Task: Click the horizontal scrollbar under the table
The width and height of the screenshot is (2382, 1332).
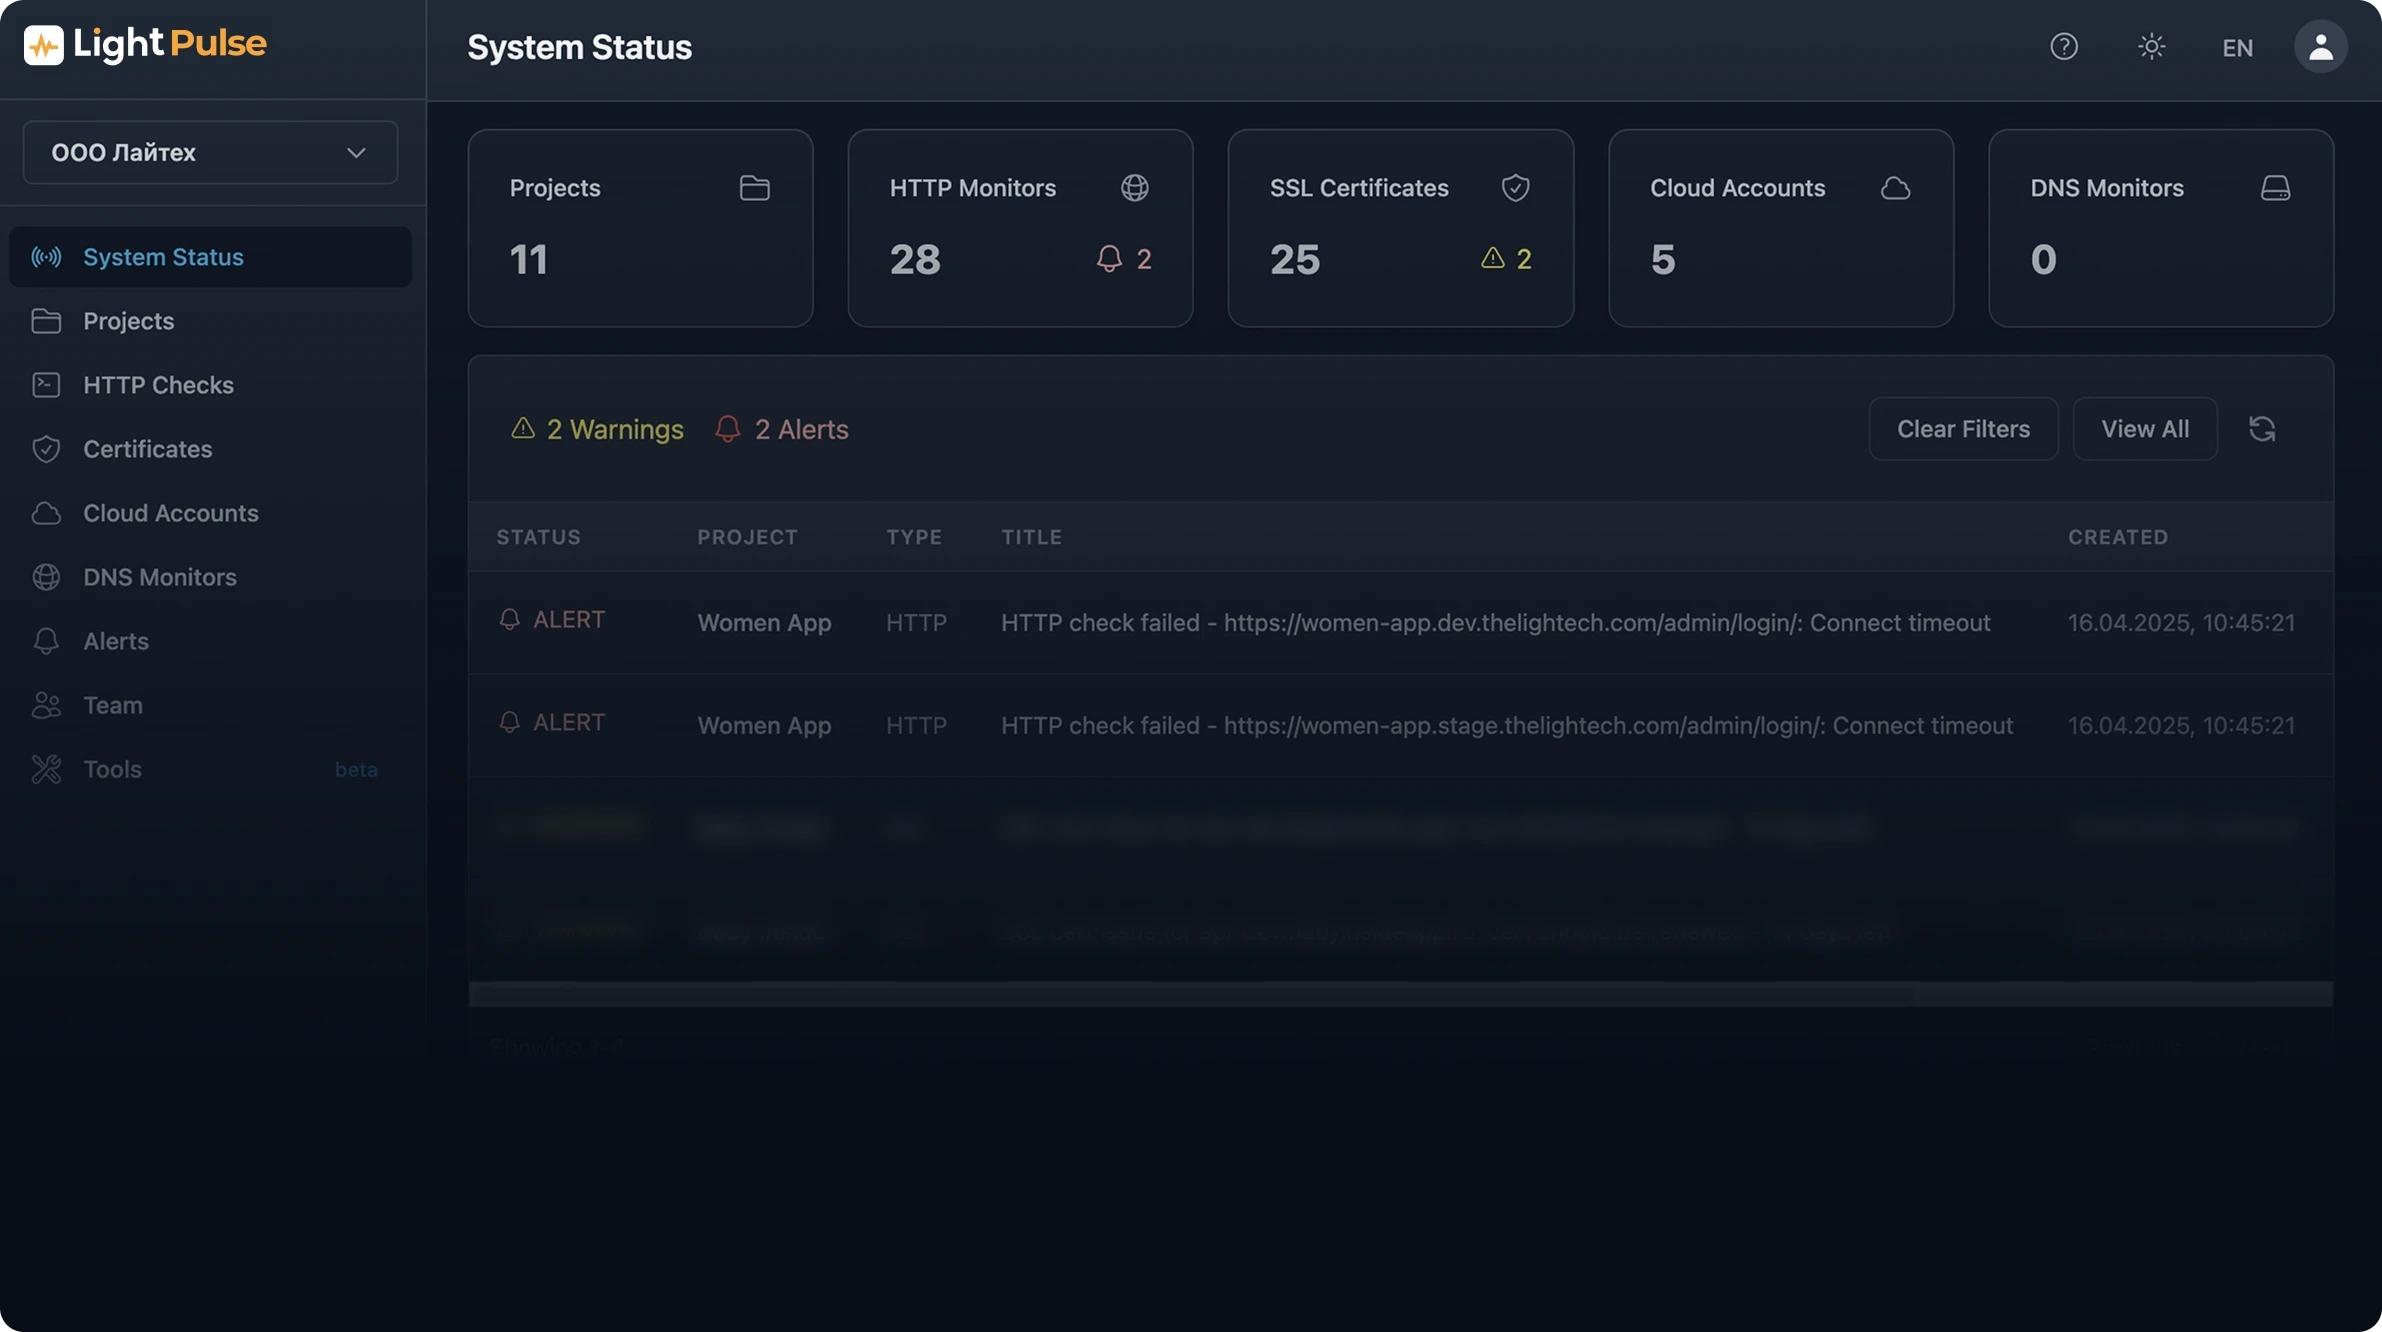Action: [1190, 994]
